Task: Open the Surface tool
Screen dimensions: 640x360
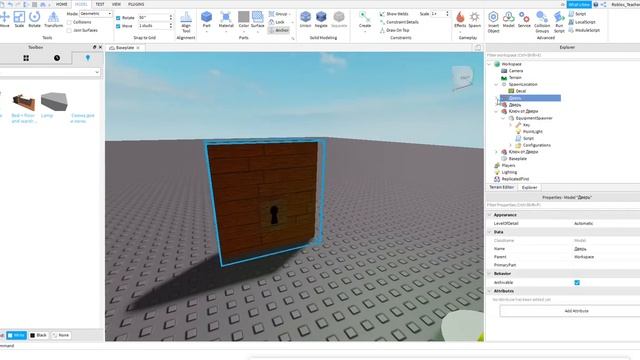Action: click(x=258, y=19)
